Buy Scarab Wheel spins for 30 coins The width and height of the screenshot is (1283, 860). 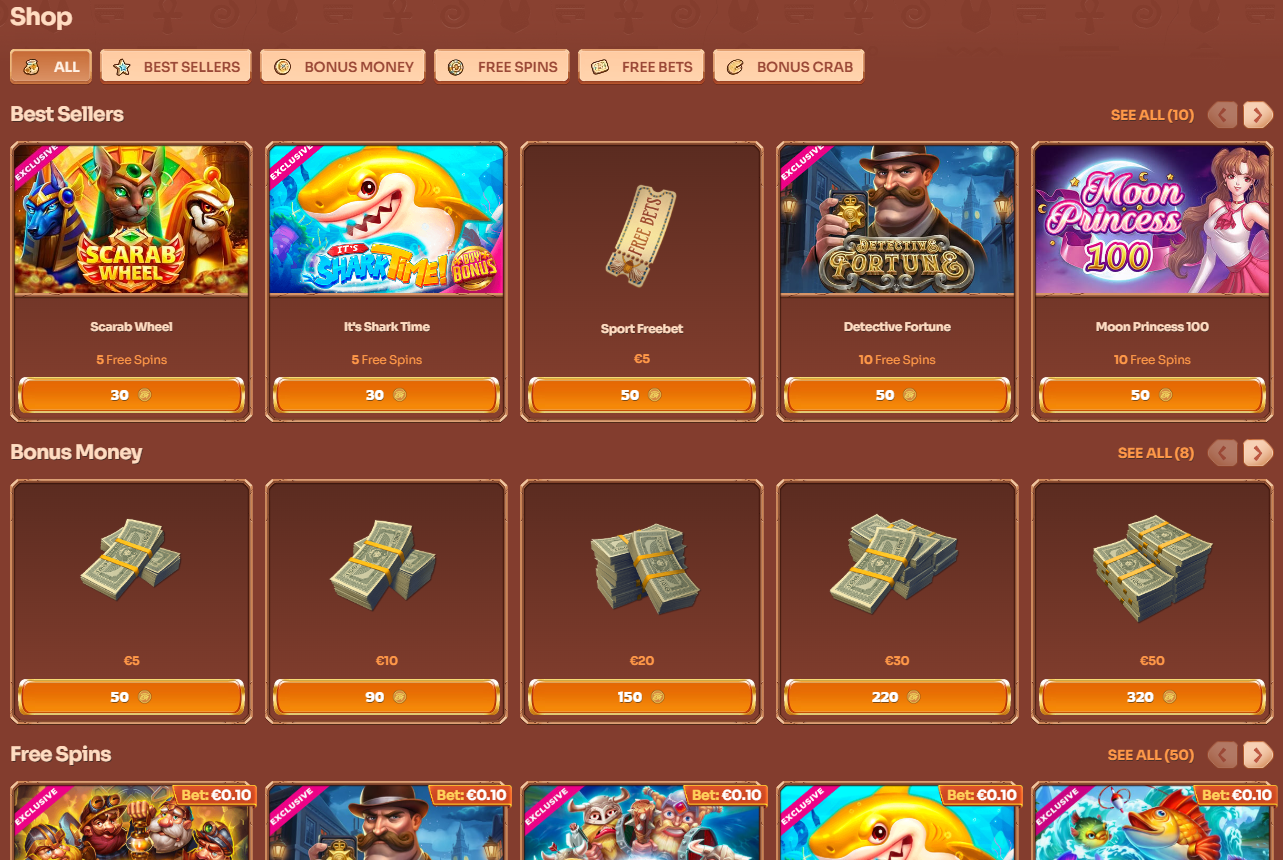tap(131, 395)
